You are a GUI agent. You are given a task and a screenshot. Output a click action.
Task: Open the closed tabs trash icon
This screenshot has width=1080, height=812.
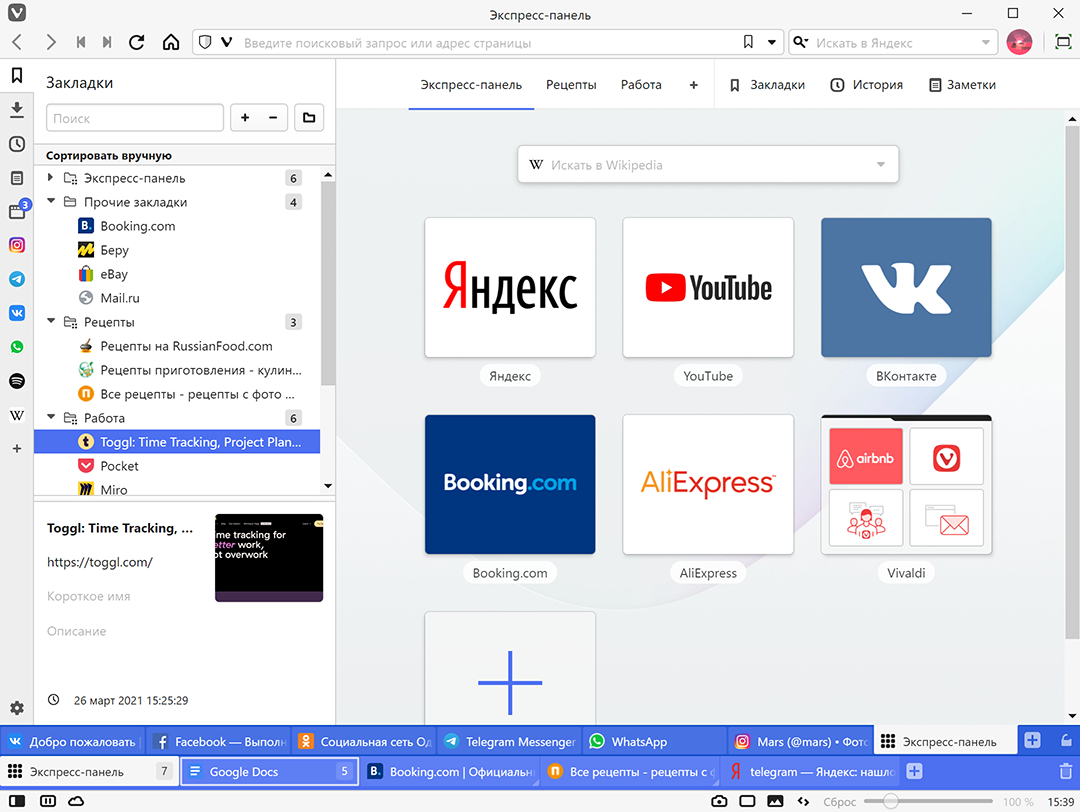pyautogui.click(x=1066, y=771)
